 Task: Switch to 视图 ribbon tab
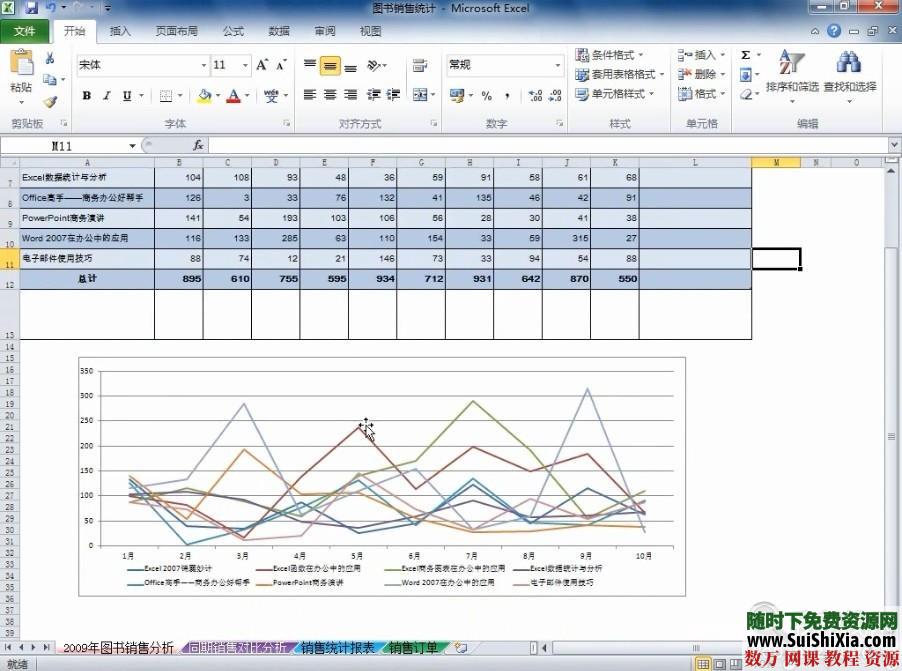(x=370, y=31)
